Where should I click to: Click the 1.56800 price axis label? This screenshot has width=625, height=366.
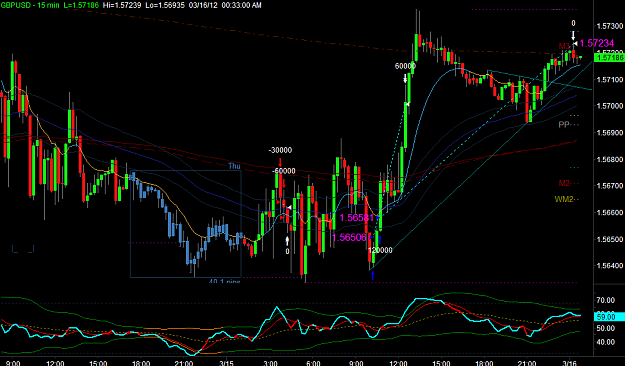(609, 159)
